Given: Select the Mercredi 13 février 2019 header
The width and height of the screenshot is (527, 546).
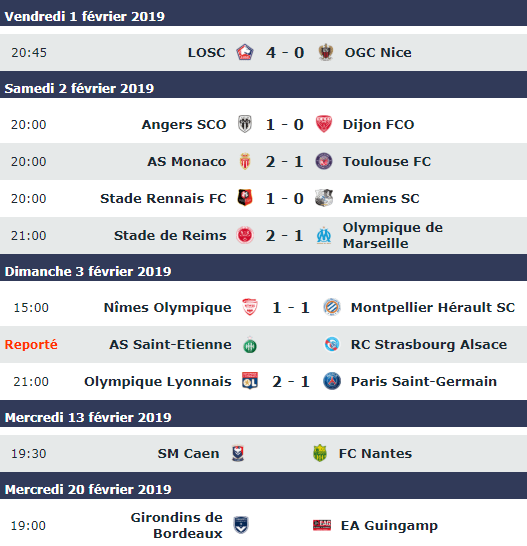Looking at the screenshot, I should tap(263, 417).
